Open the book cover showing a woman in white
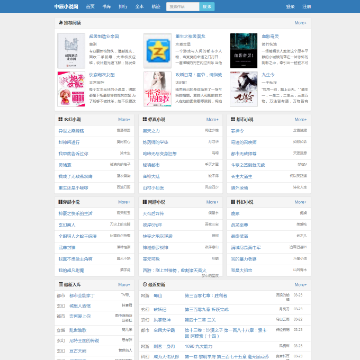 click(x=157, y=89)
